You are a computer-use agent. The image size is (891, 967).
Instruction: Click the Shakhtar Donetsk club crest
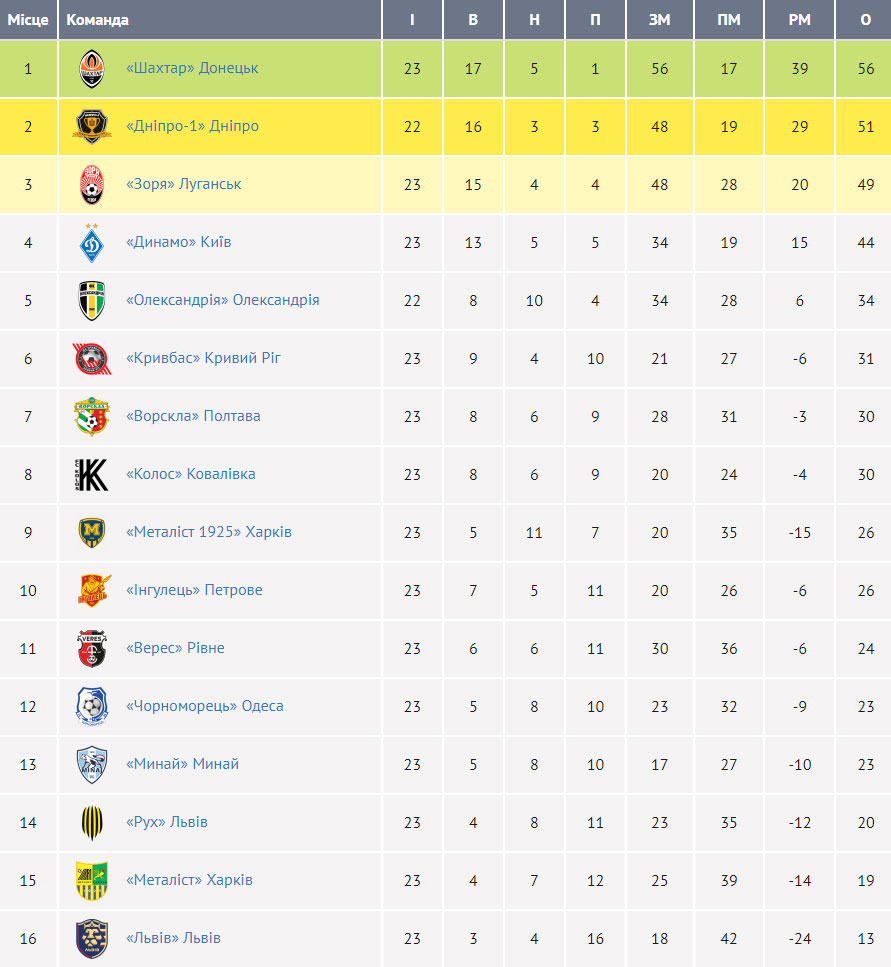pyautogui.click(x=92, y=68)
